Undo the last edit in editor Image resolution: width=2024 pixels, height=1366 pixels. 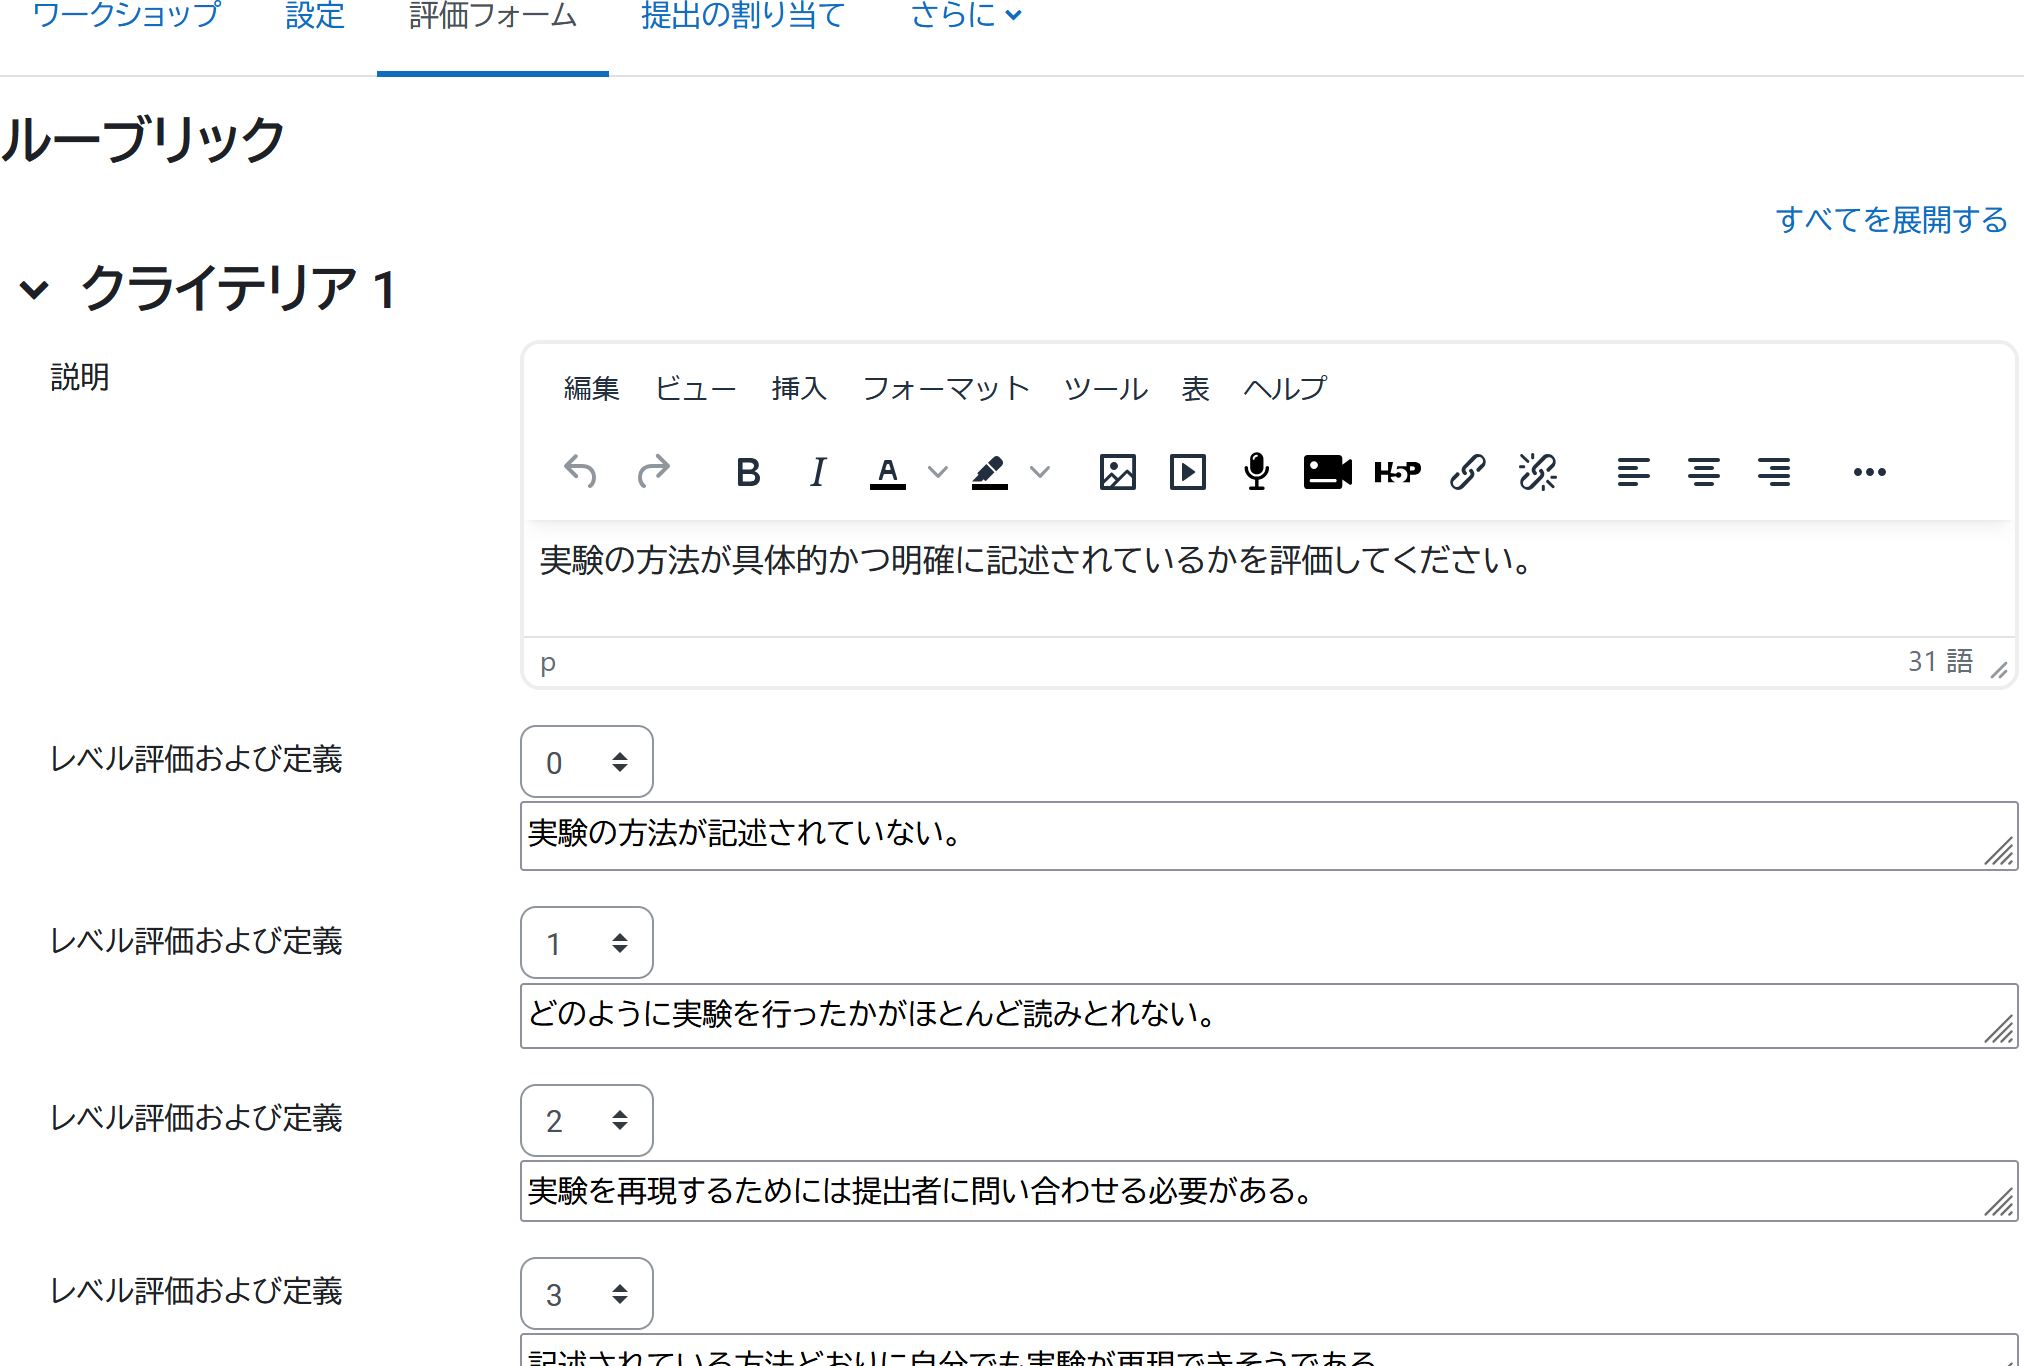coord(580,471)
